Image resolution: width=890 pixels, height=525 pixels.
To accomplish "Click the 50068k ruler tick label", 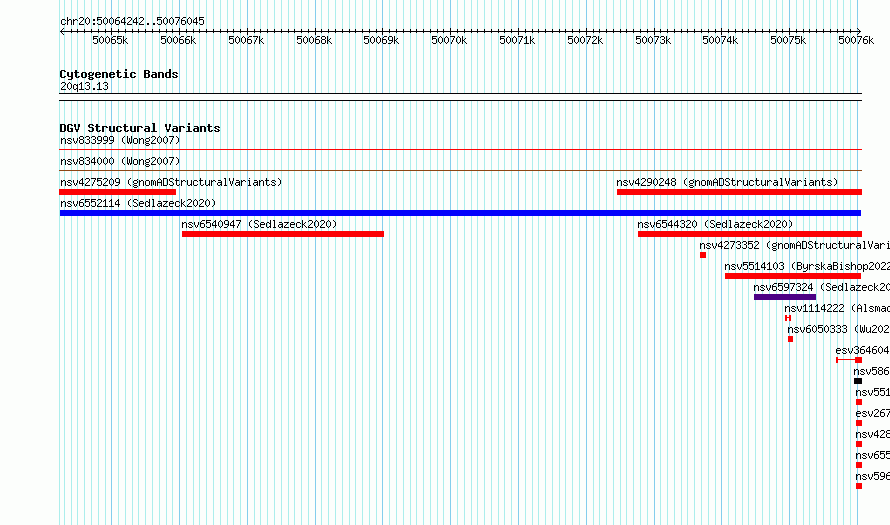I will pyautogui.click(x=314, y=40).
